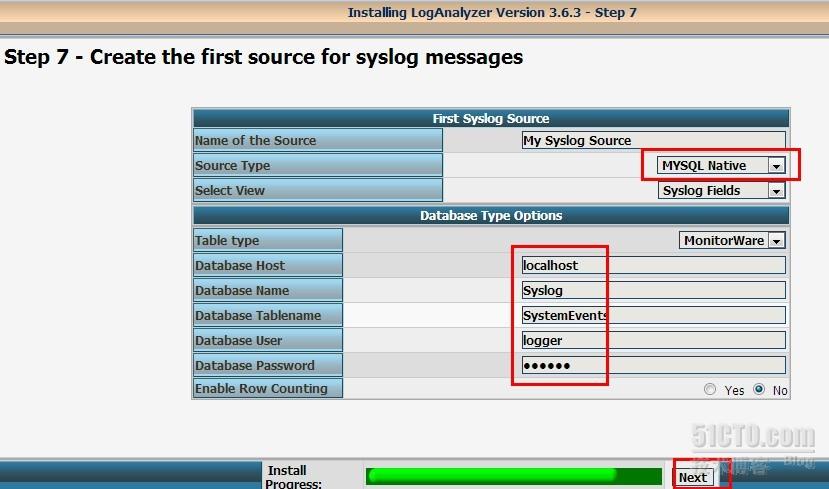Click the 'First Syslog Source' header
Viewport: 829px width, 489px height.
491,118
